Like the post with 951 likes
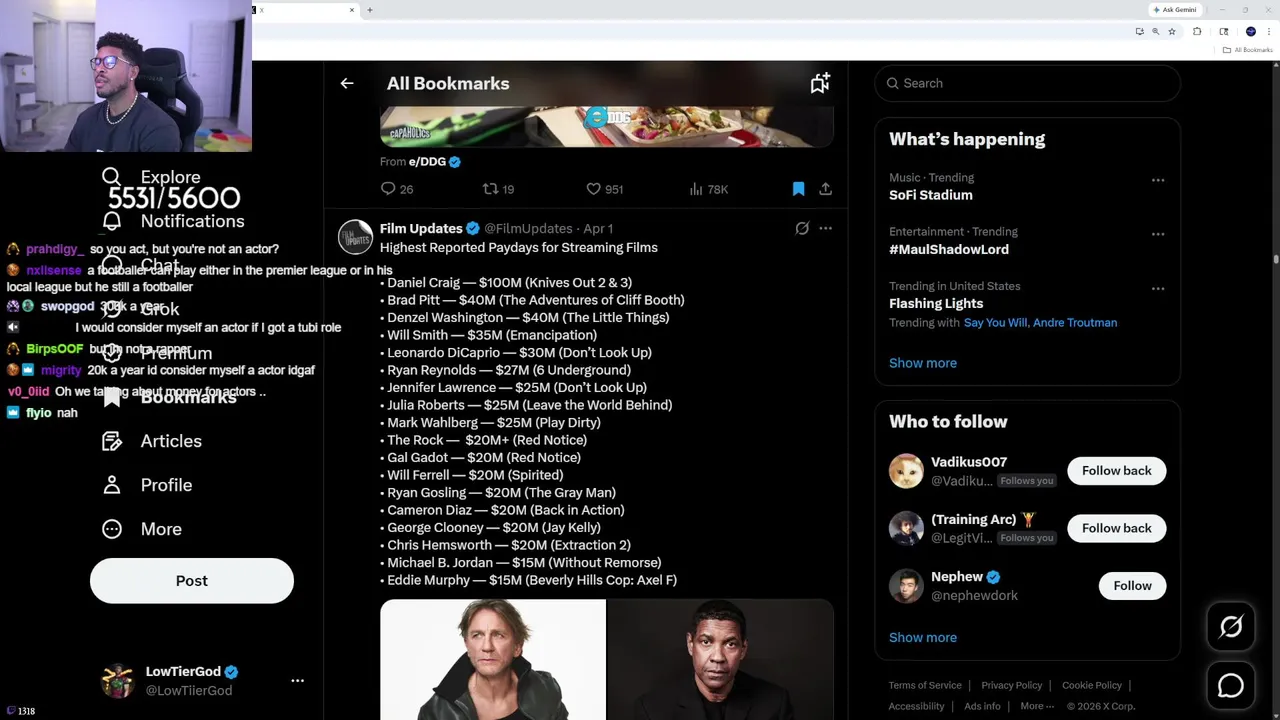Image resolution: width=1280 pixels, height=720 pixels. pos(593,189)
